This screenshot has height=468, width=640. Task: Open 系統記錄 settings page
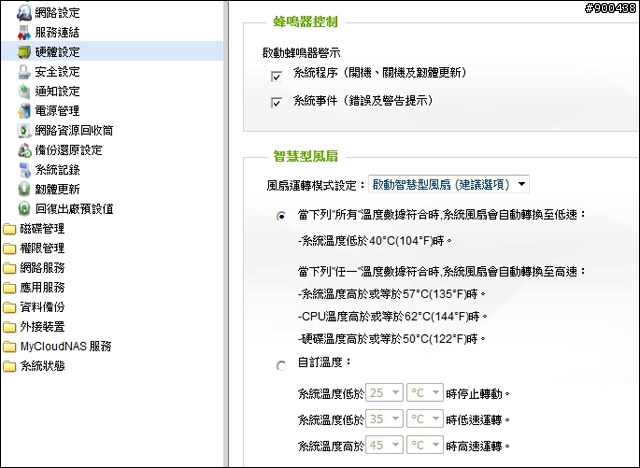tap(57, 170)
